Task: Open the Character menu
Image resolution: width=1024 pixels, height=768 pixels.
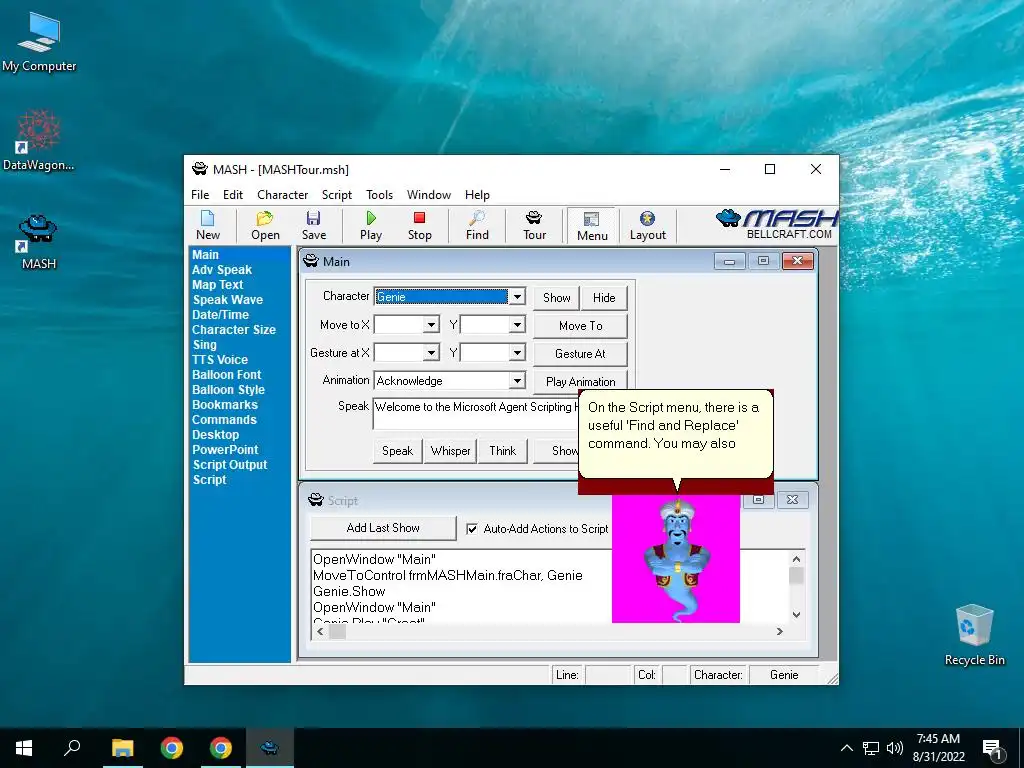Action: (x=282, y=195)
